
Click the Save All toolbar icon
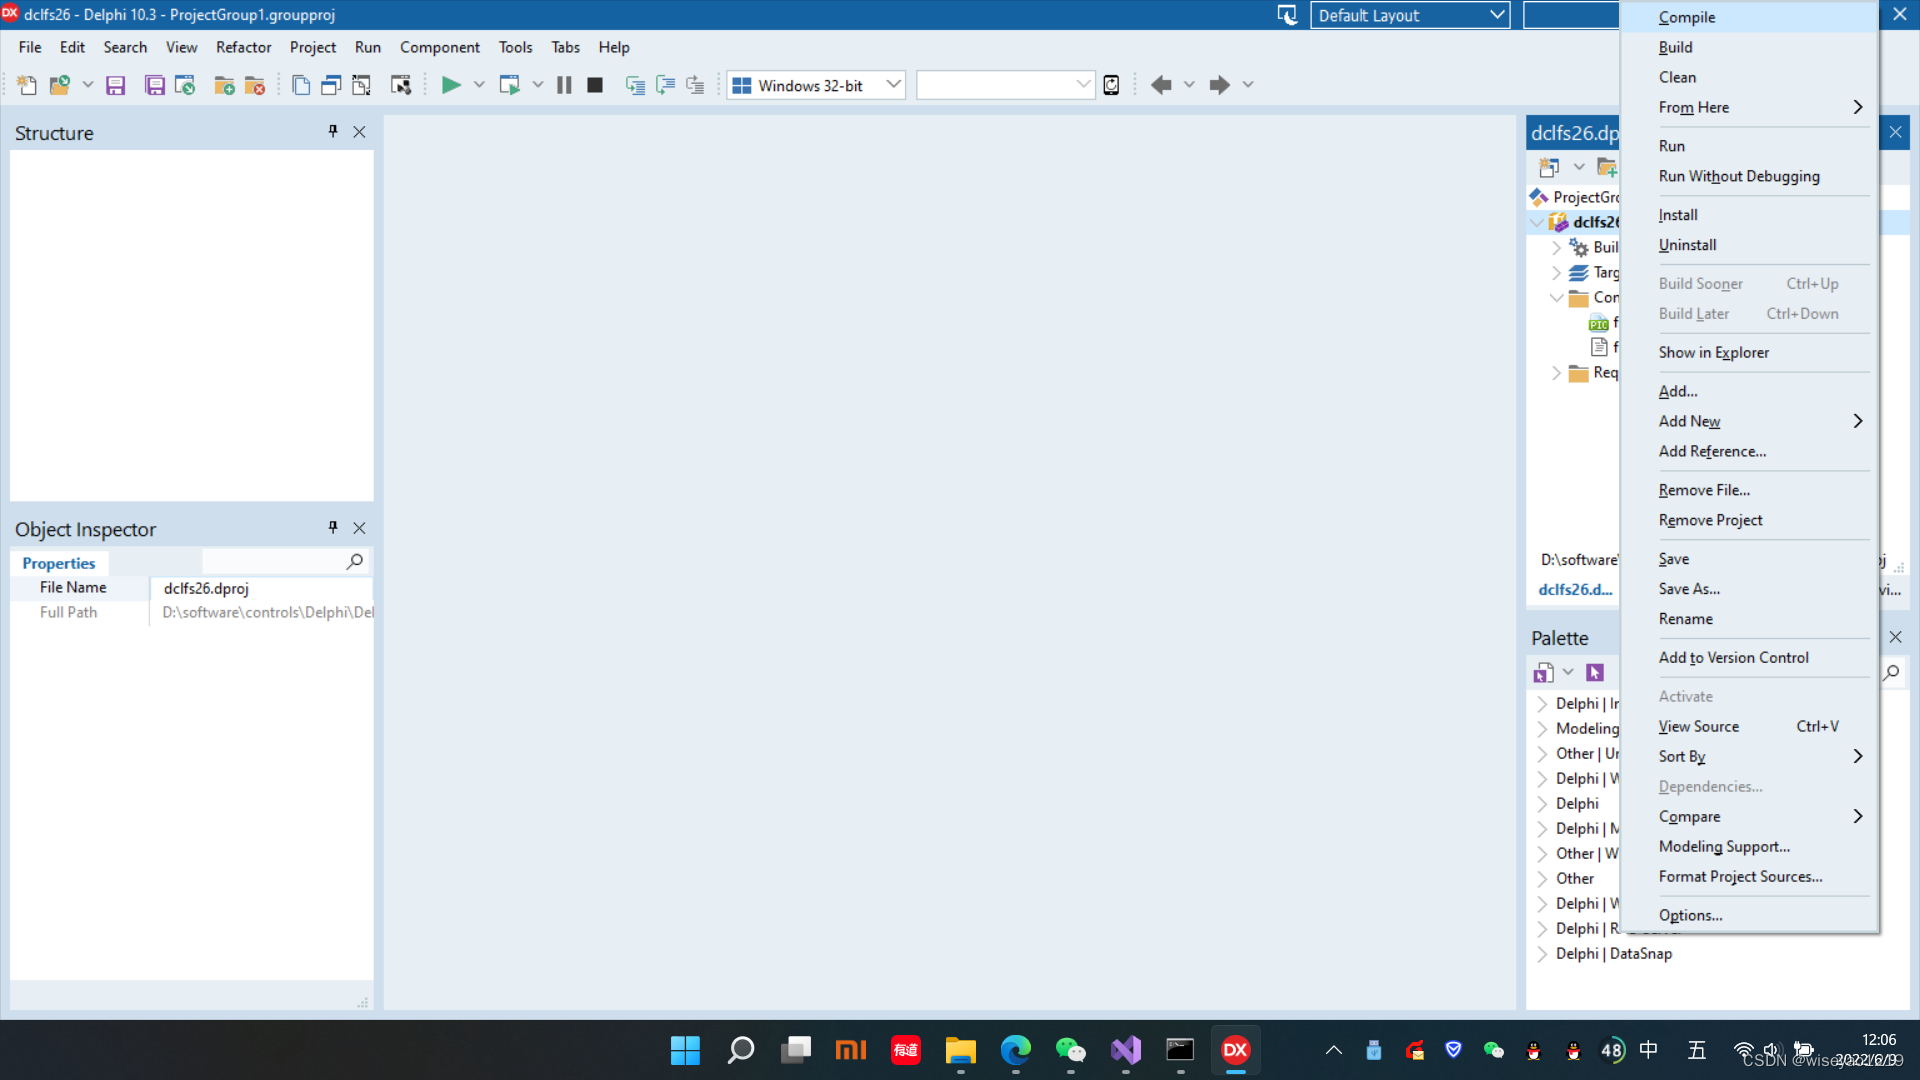[x=155, y=85]
